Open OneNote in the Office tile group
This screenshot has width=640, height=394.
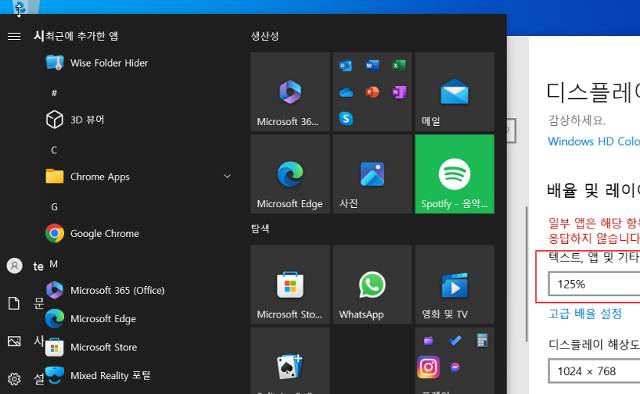pyautogui.click(x=399, y=92)
